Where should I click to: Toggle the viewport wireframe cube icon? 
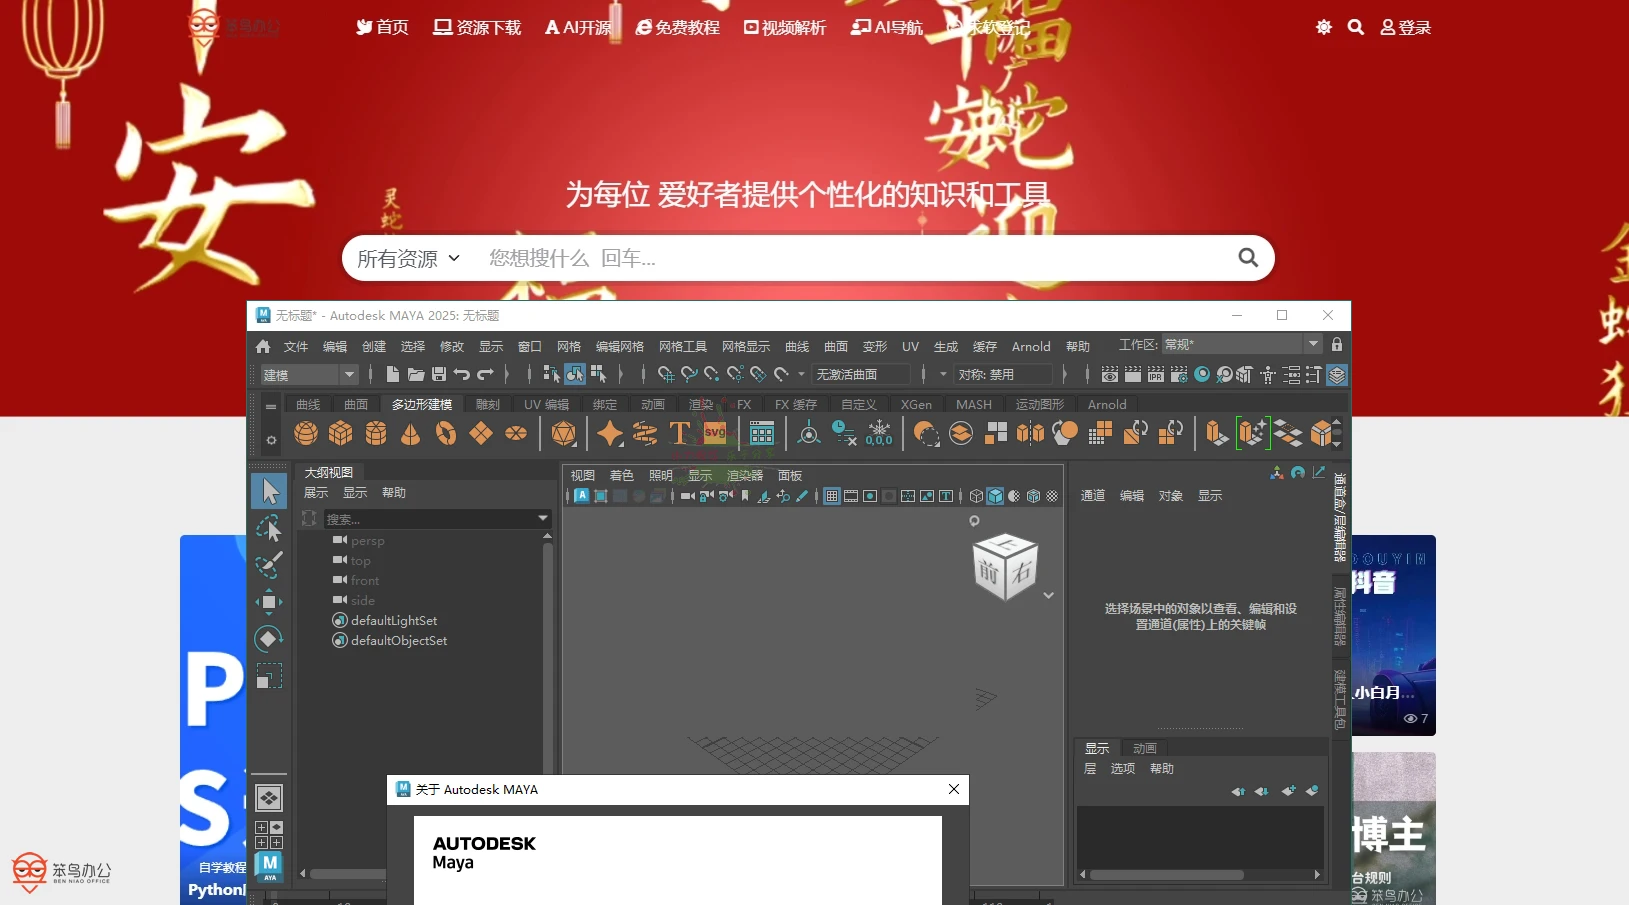point(976,496)
